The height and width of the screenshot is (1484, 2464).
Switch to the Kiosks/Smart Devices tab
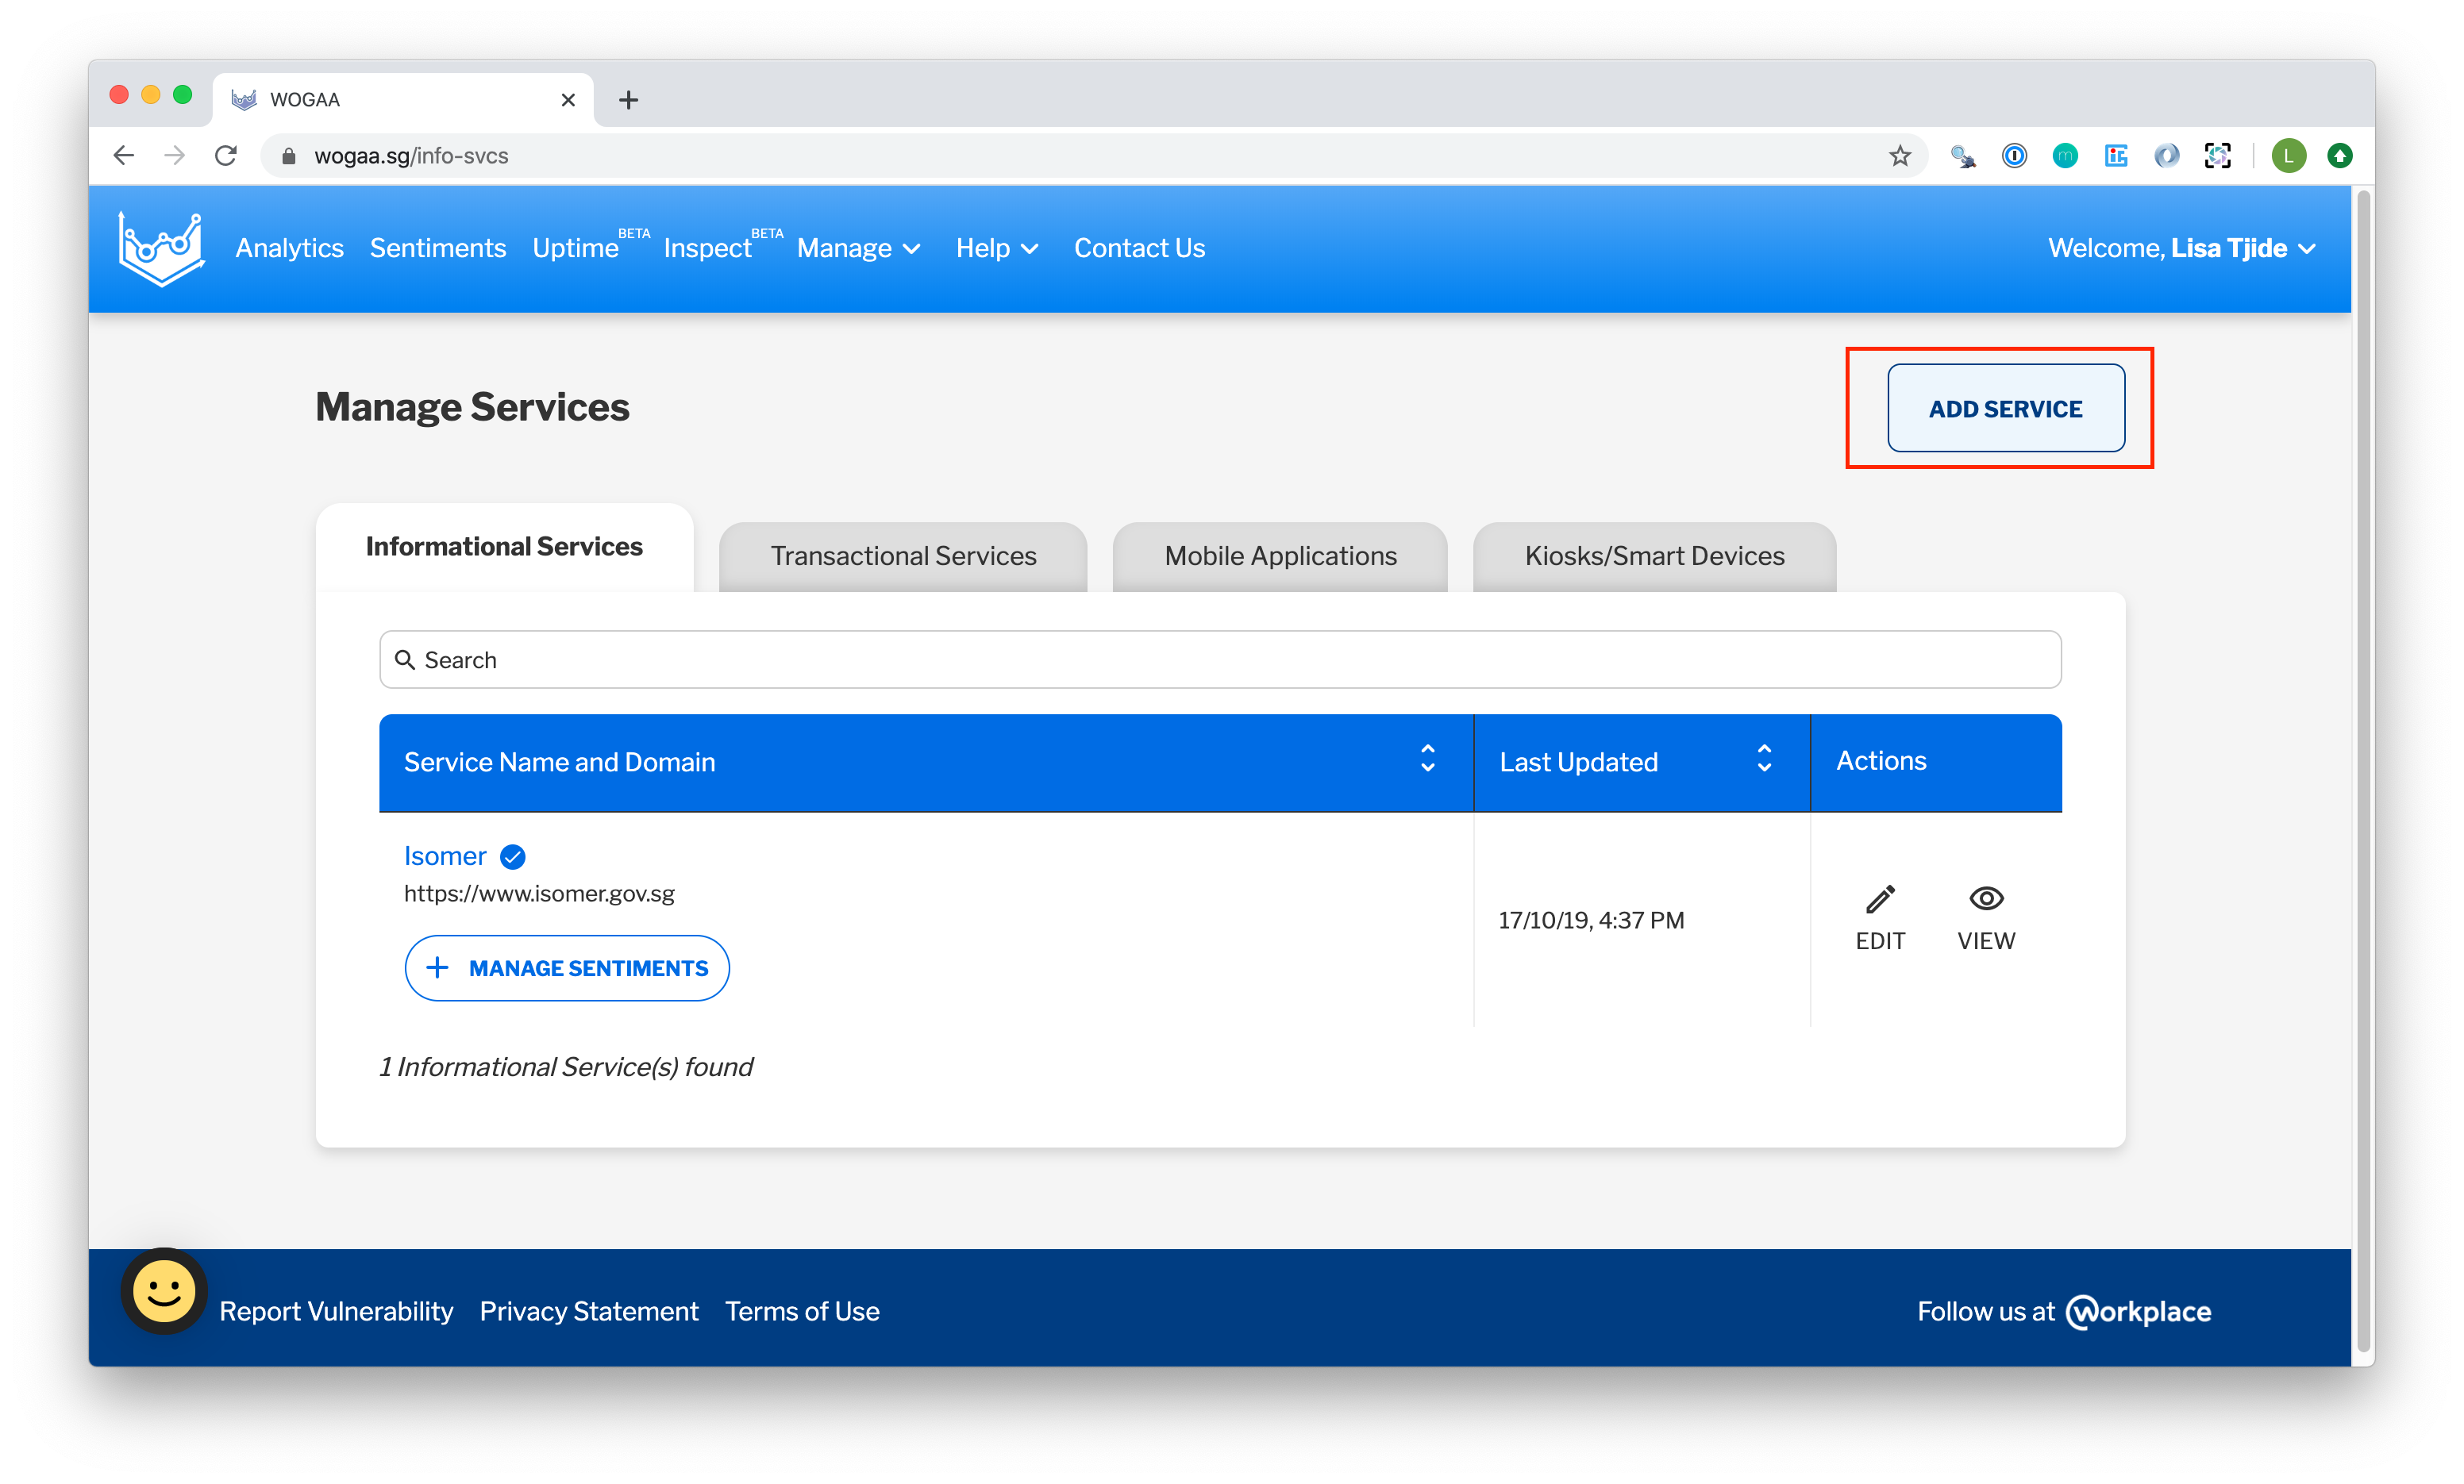click(1654, 556)
